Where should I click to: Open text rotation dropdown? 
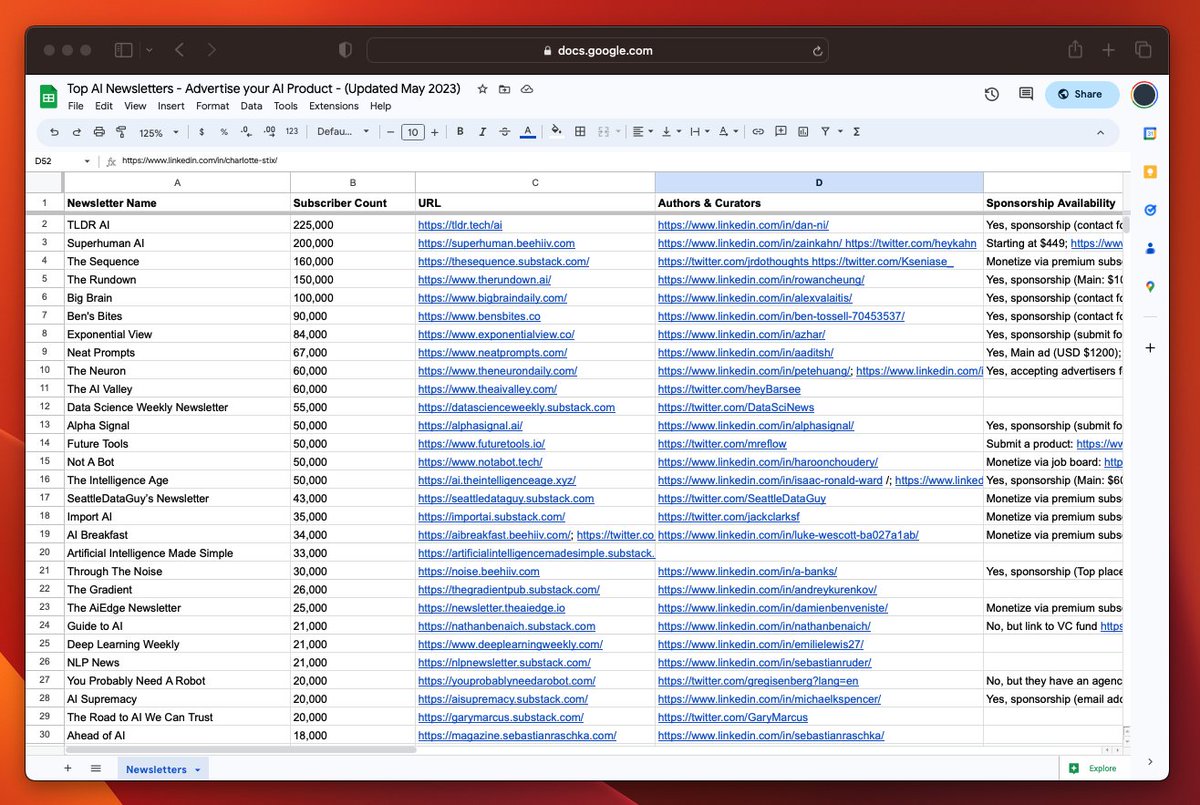[x=728, y=132]
